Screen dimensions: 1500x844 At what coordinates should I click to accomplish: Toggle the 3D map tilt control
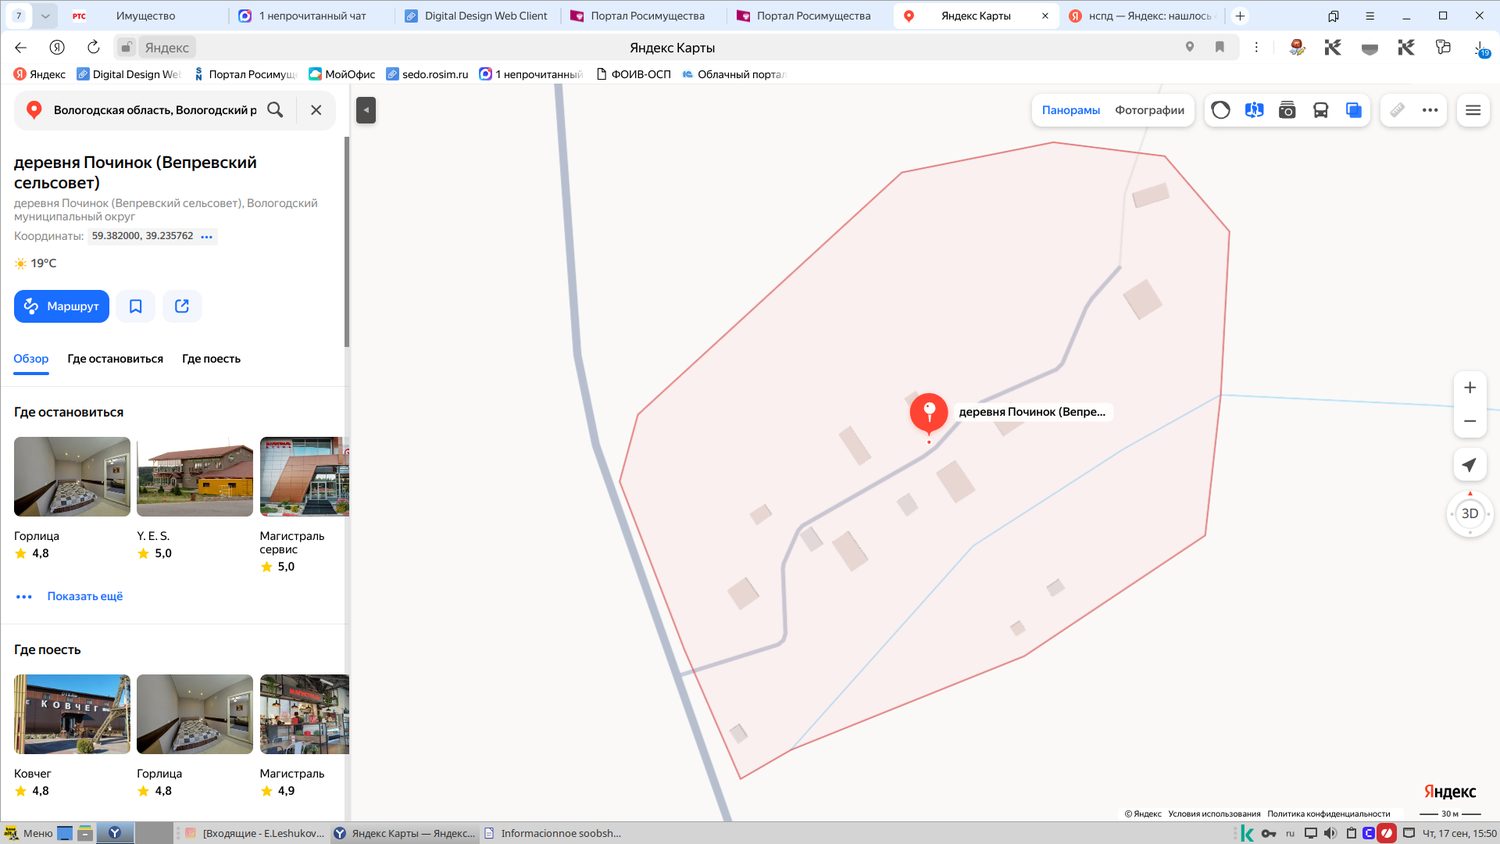[x=1470, y=514]
